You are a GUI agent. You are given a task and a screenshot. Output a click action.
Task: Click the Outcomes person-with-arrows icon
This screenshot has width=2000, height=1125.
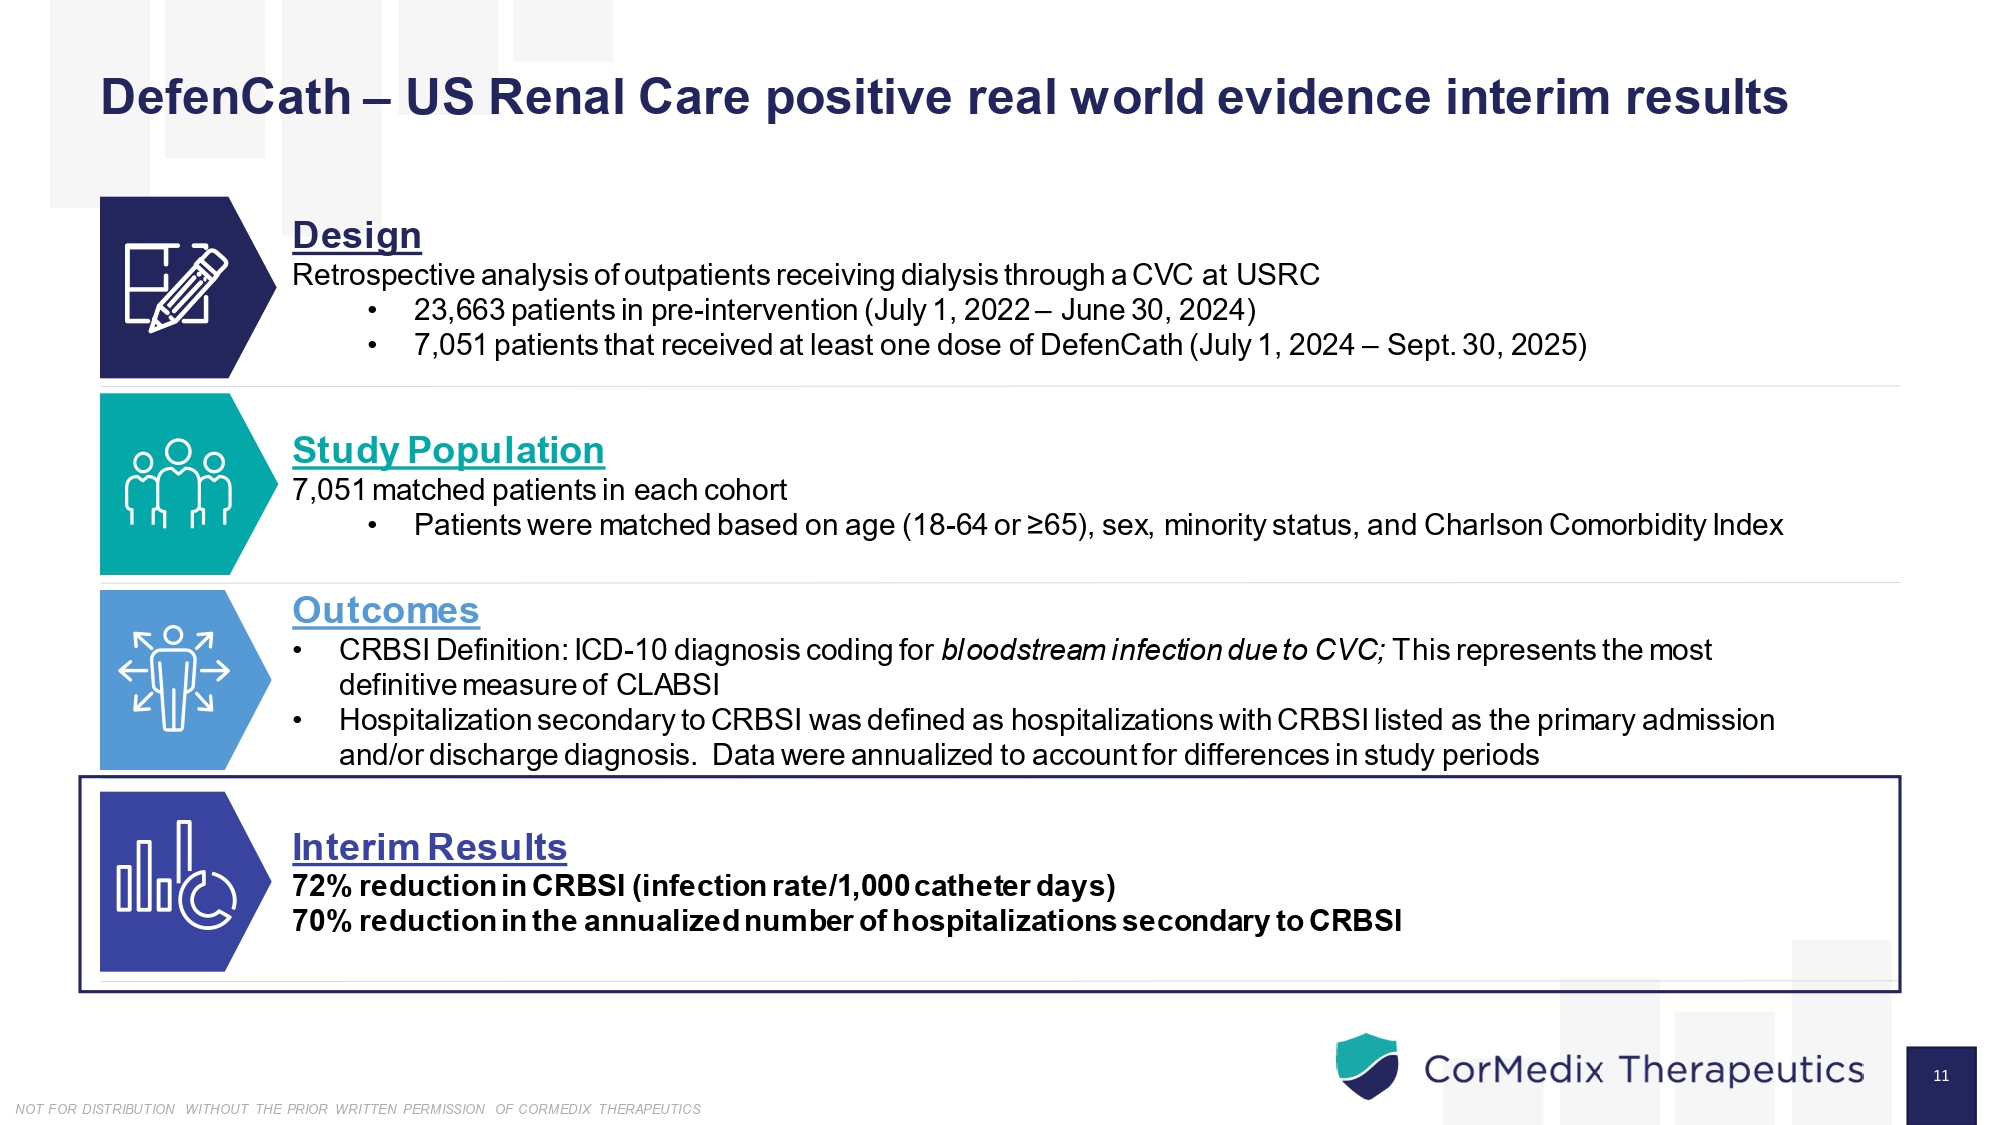[174, 679]
